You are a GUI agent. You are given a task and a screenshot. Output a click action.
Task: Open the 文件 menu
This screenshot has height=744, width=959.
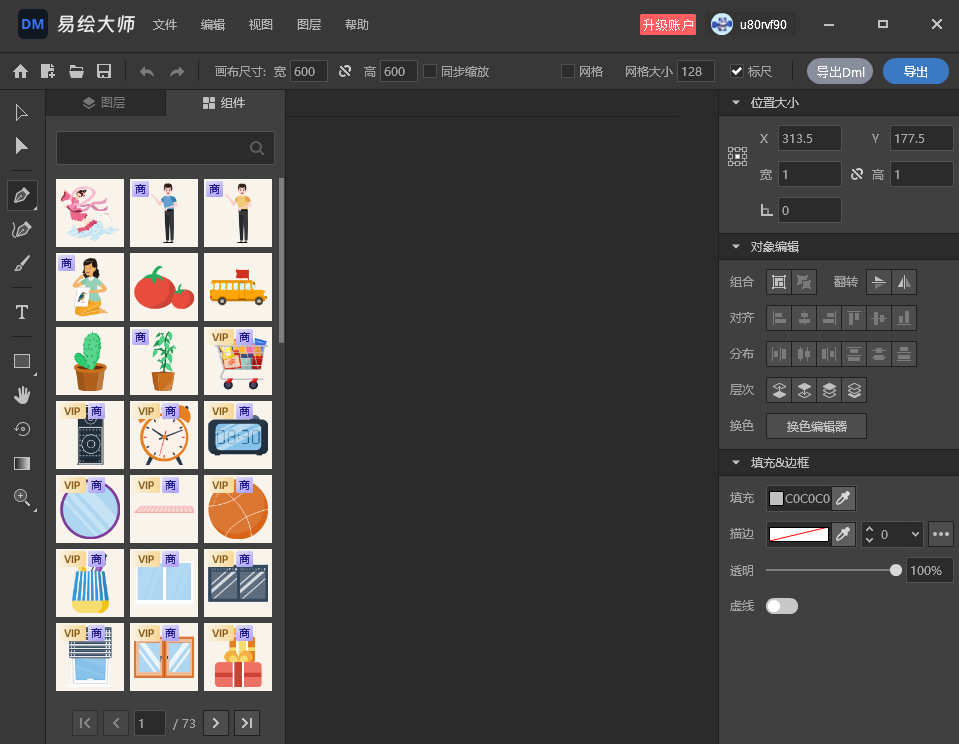pos(165,24)
